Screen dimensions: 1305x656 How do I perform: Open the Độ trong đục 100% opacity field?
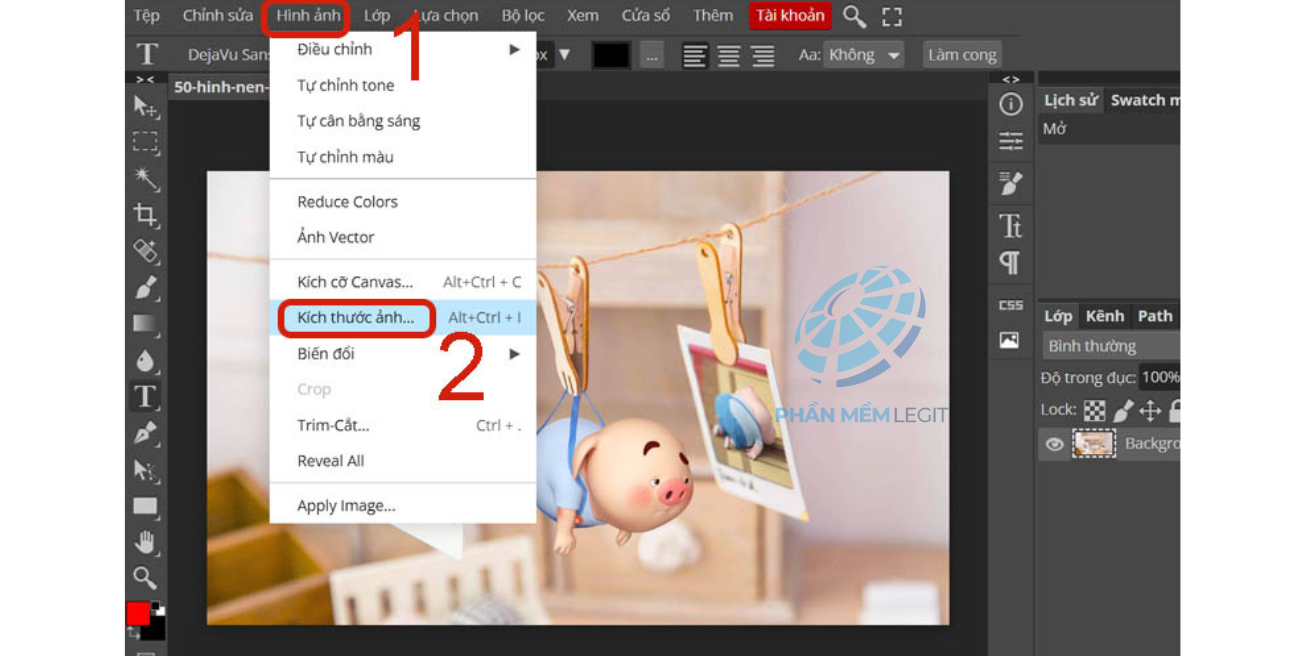1161,377
